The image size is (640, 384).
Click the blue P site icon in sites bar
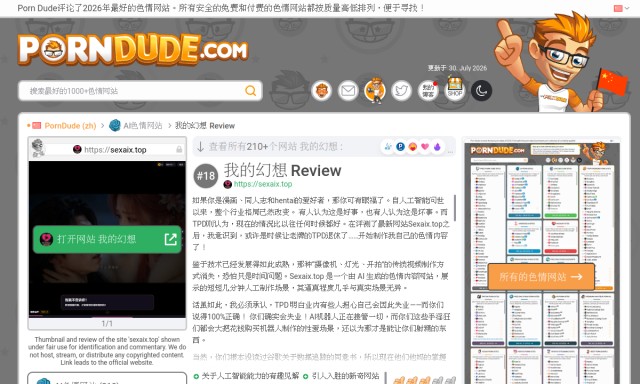pyautogui.click(x=400, y=146)
